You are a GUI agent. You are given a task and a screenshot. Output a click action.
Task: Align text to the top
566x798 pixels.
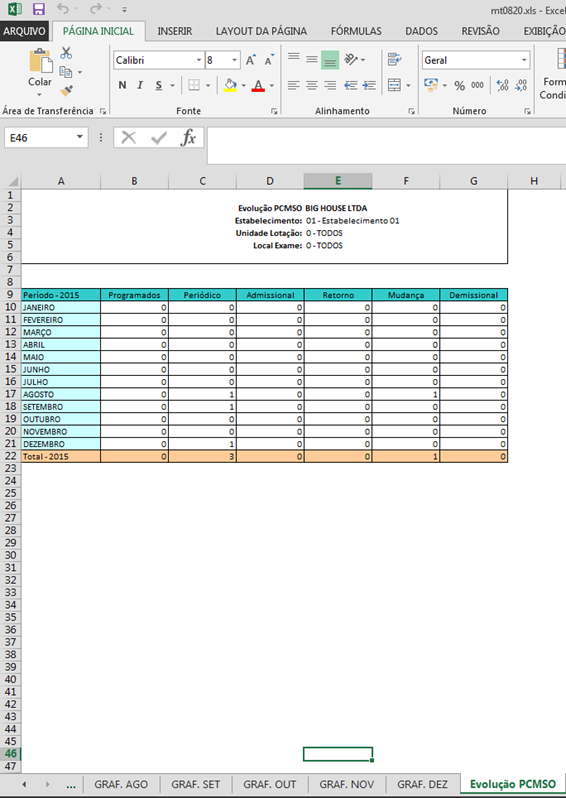294,59
